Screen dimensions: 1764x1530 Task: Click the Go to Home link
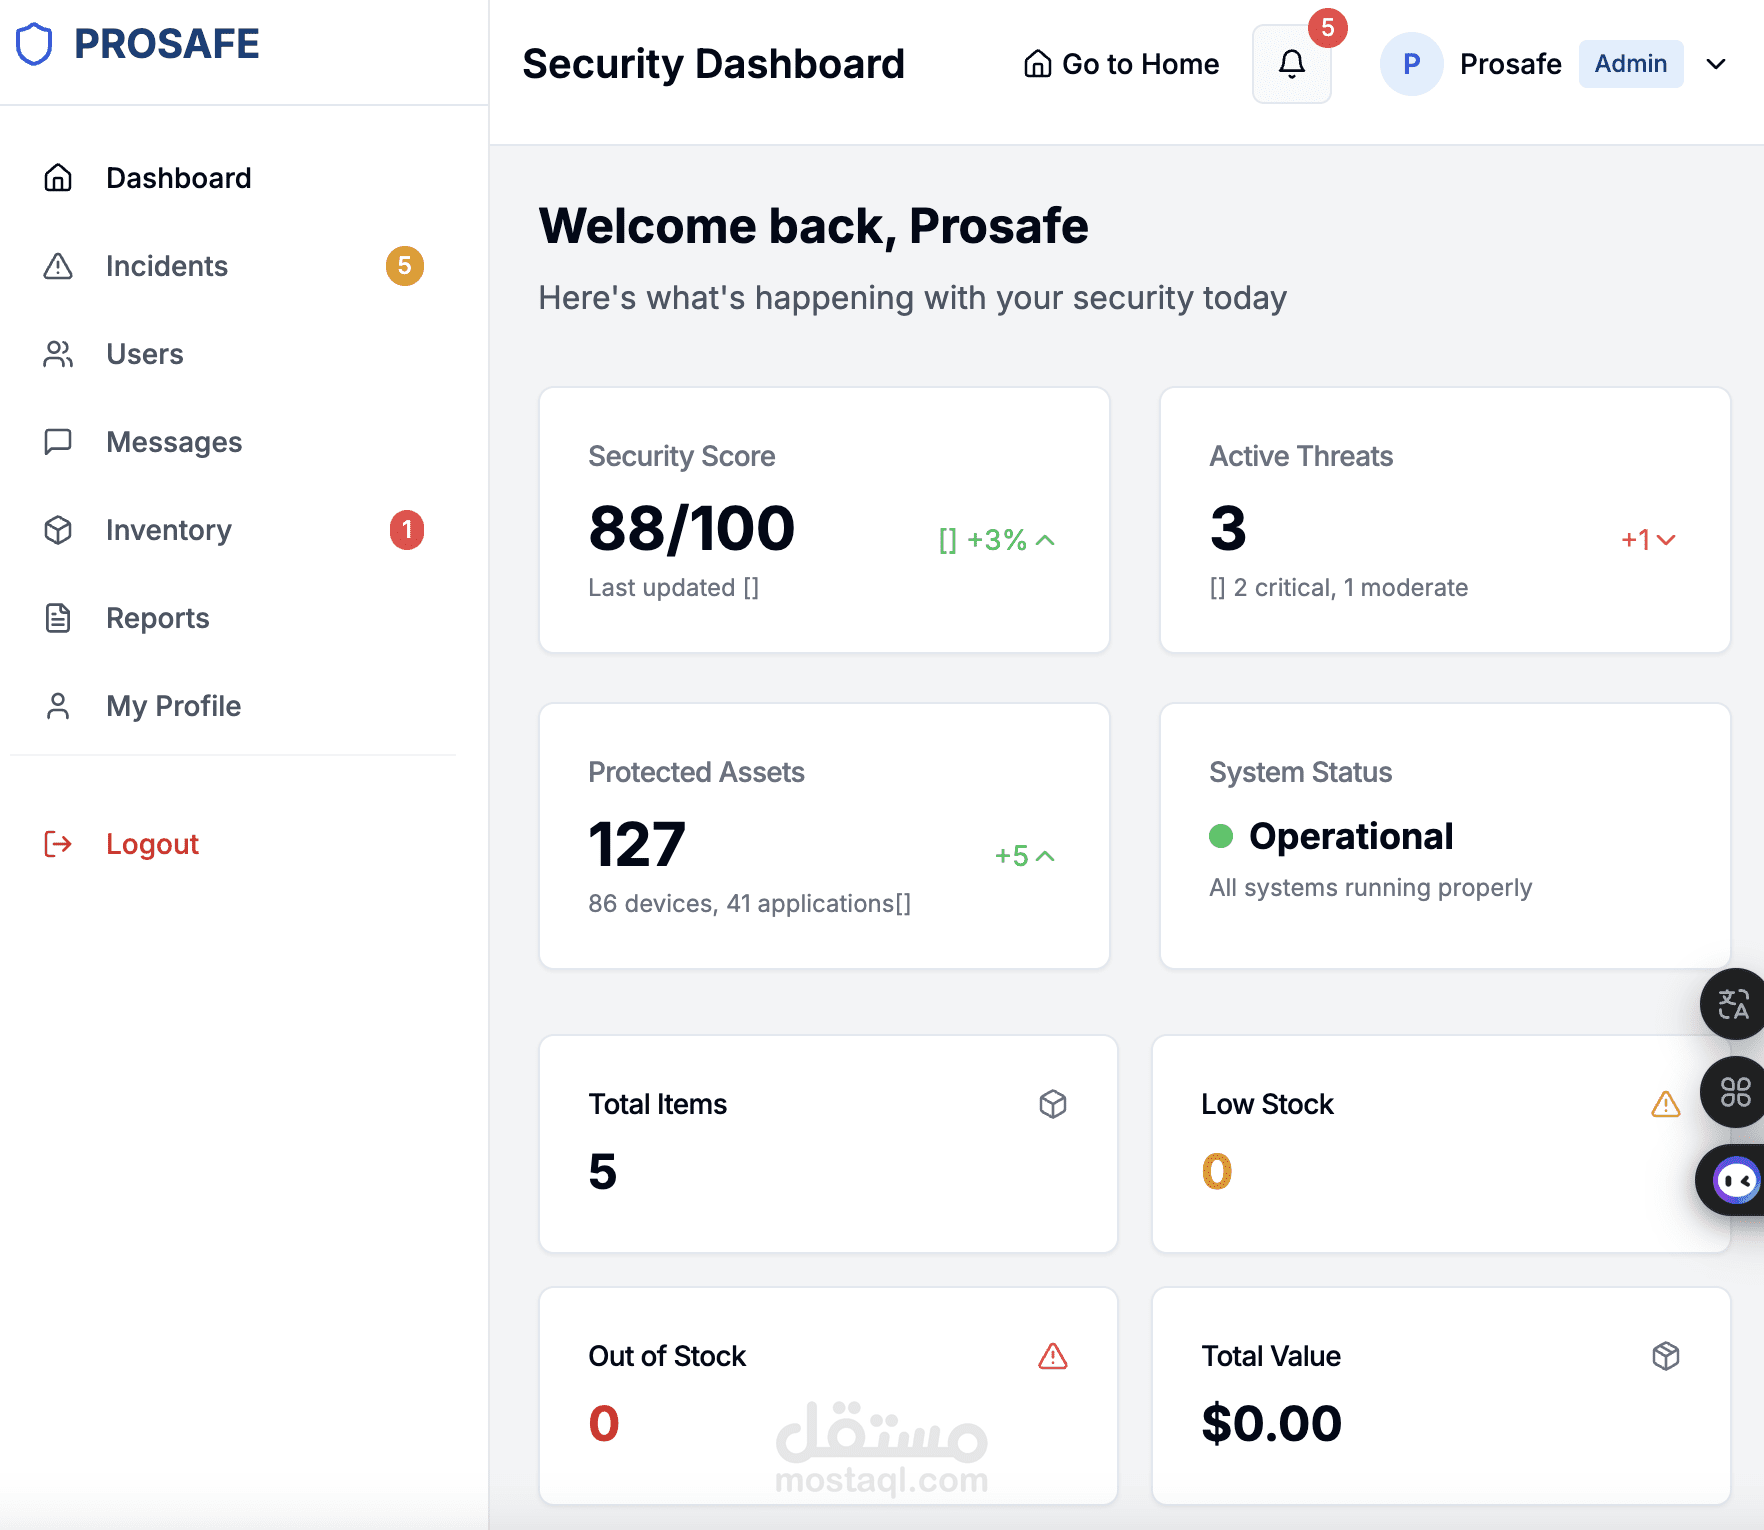coord(1121,64)
